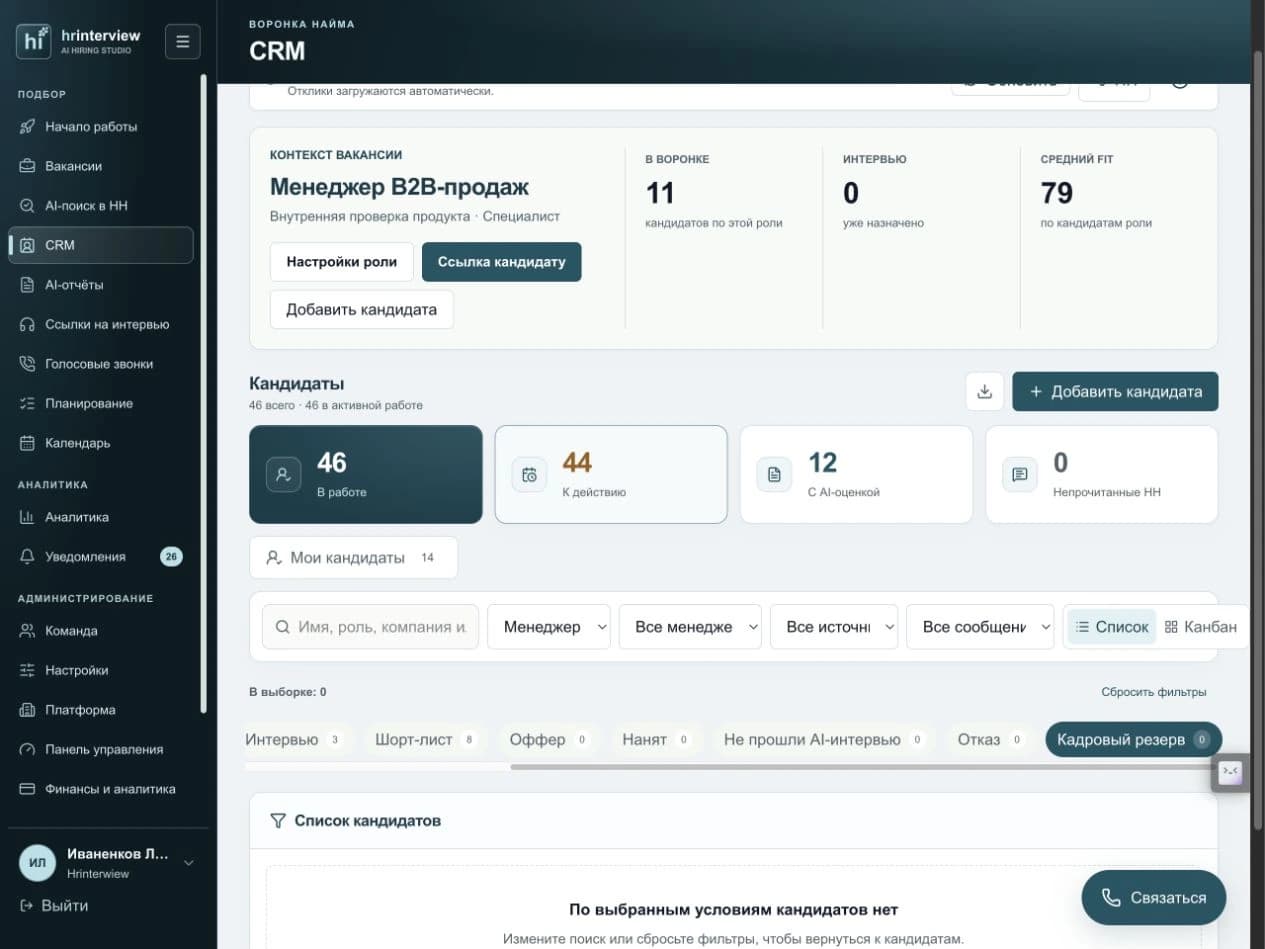Switch to Канбан view
The width and height of the screenshot is (1265, 949).
[1200, 627]
